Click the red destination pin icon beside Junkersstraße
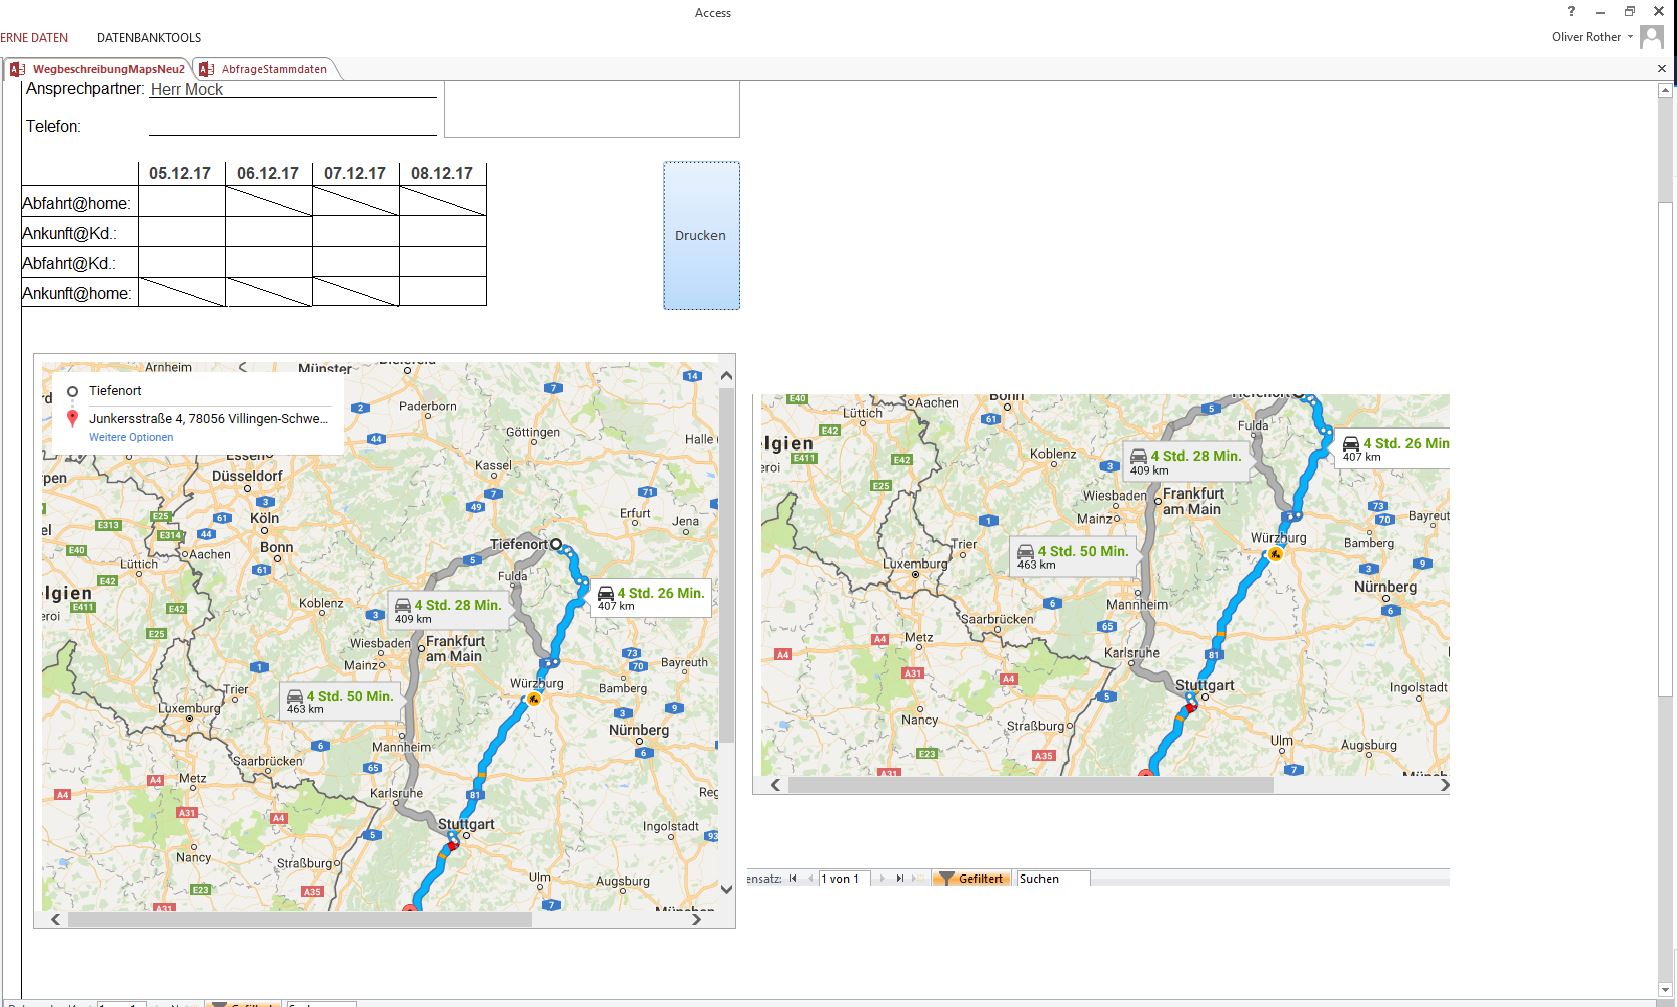Image resolution: width=1677 pixels, height=1007 pixels. [x=72, y=418]
